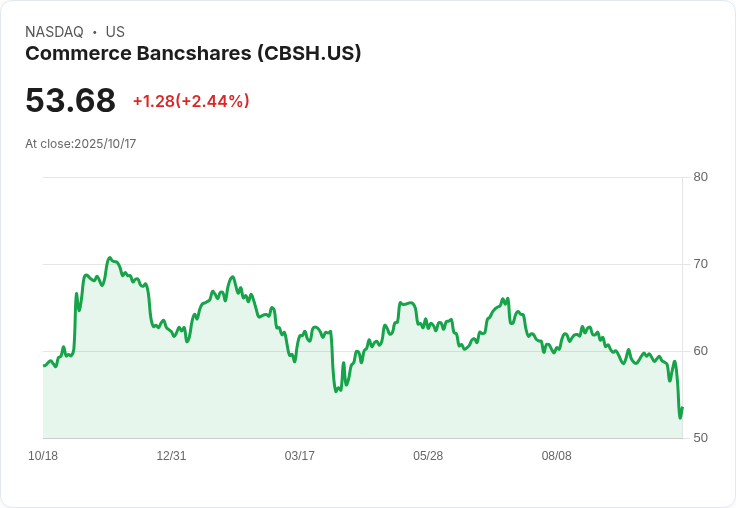The height and width of the screenshot is (508, 736).
Task: Select the 08/08 date on x-axis
Action: 557,456
